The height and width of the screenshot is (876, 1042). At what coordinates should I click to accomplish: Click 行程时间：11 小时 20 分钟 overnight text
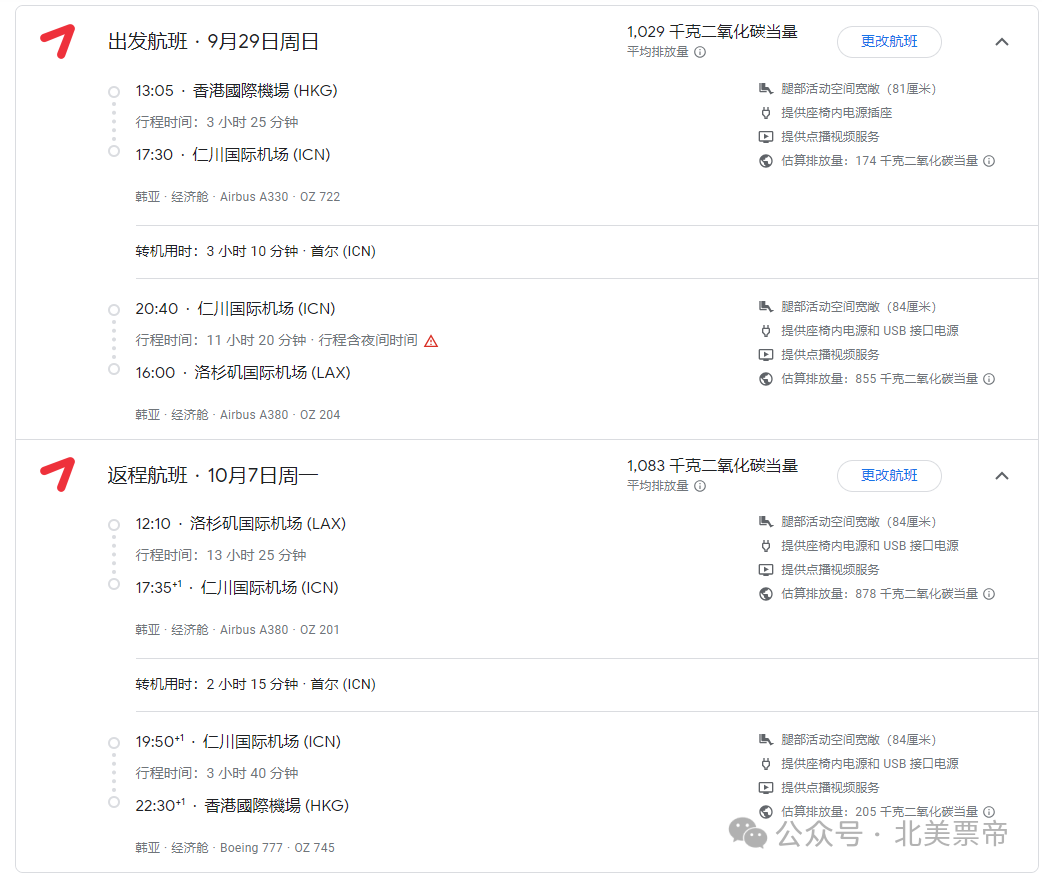276,340
